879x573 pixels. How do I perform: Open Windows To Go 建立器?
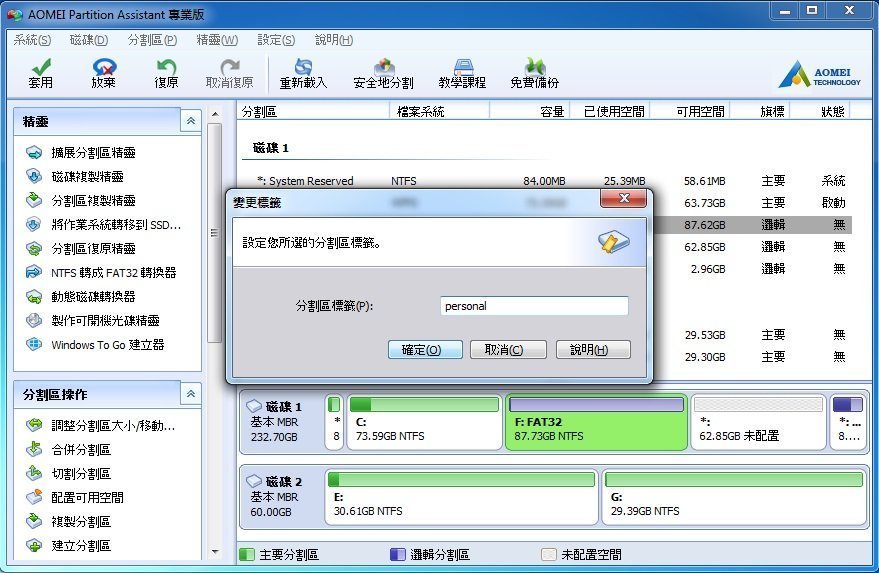pyautogui.click(x=108, y=345)
